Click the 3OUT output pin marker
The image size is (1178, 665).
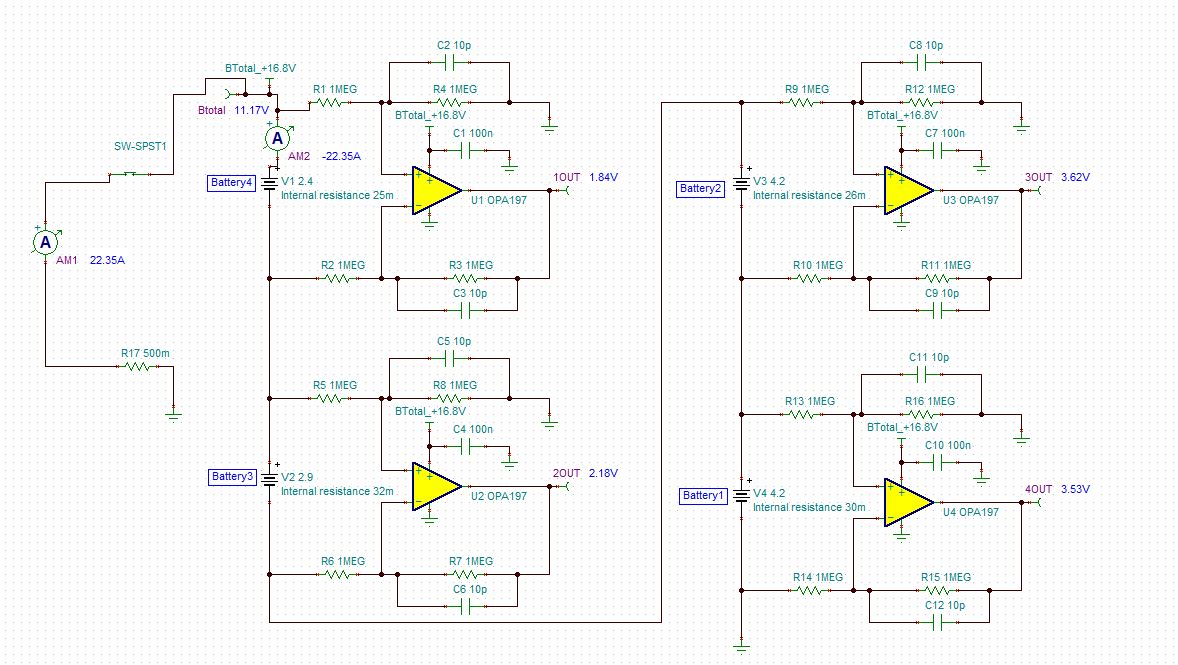tap(1038, 191)
